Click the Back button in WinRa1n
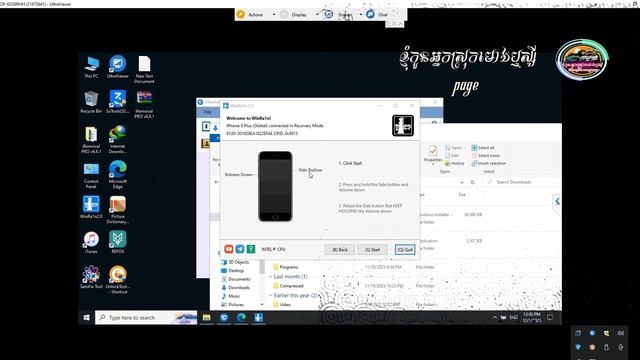640x360 pixels. click(340, 249)
